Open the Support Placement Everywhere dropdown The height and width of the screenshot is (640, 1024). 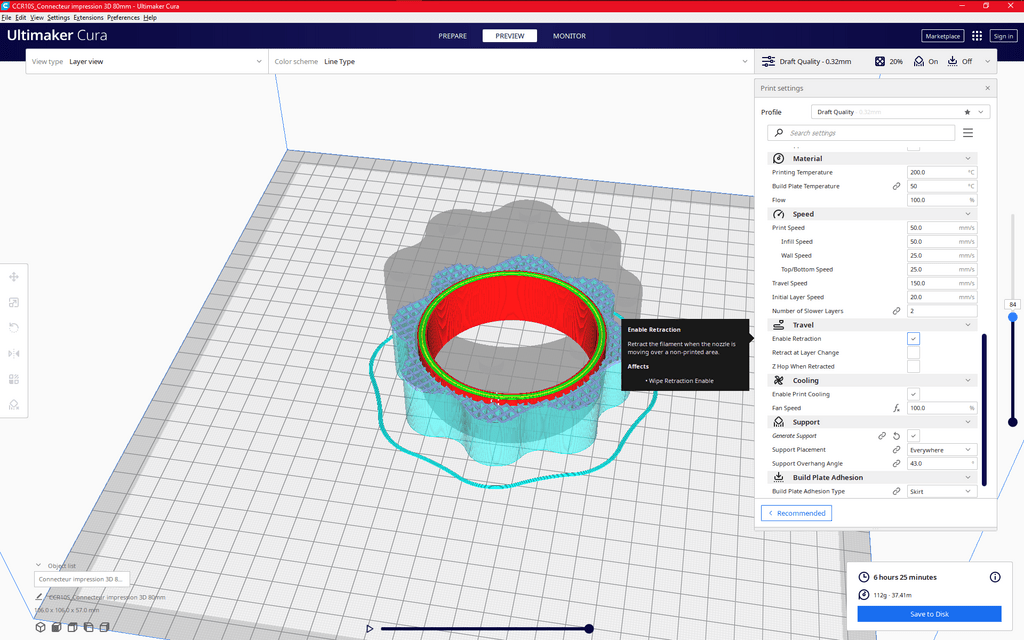click(942, 449)
